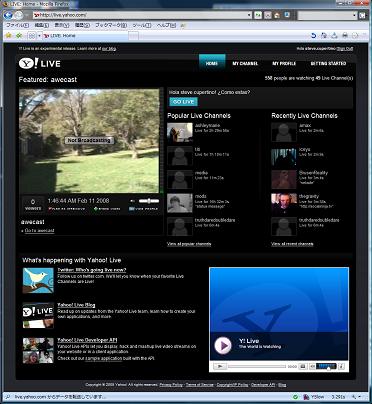Viewport: 372px width, 404px height.
Task: Click the mute speaker icon in video controls
Action: [x=312, y=367]
